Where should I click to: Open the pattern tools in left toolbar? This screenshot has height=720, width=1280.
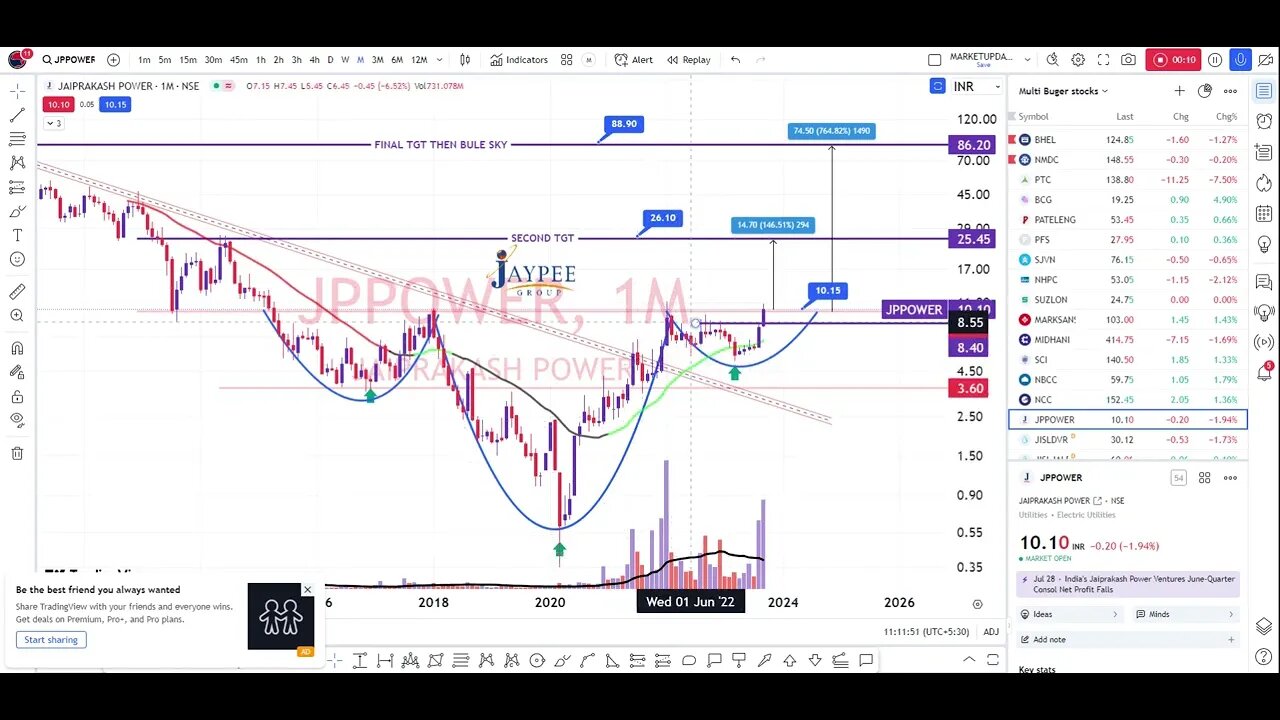[17, 163]
